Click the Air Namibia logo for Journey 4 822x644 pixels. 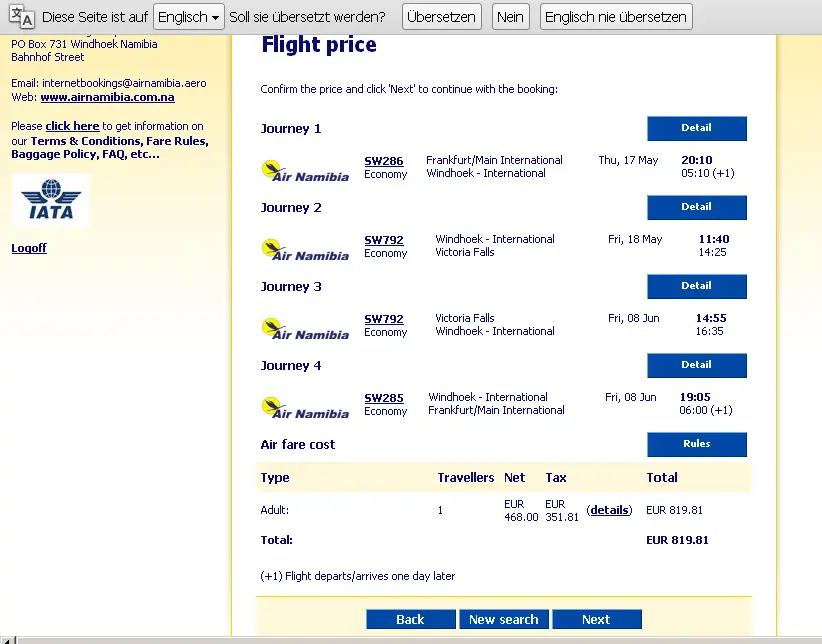click(305, 408)
